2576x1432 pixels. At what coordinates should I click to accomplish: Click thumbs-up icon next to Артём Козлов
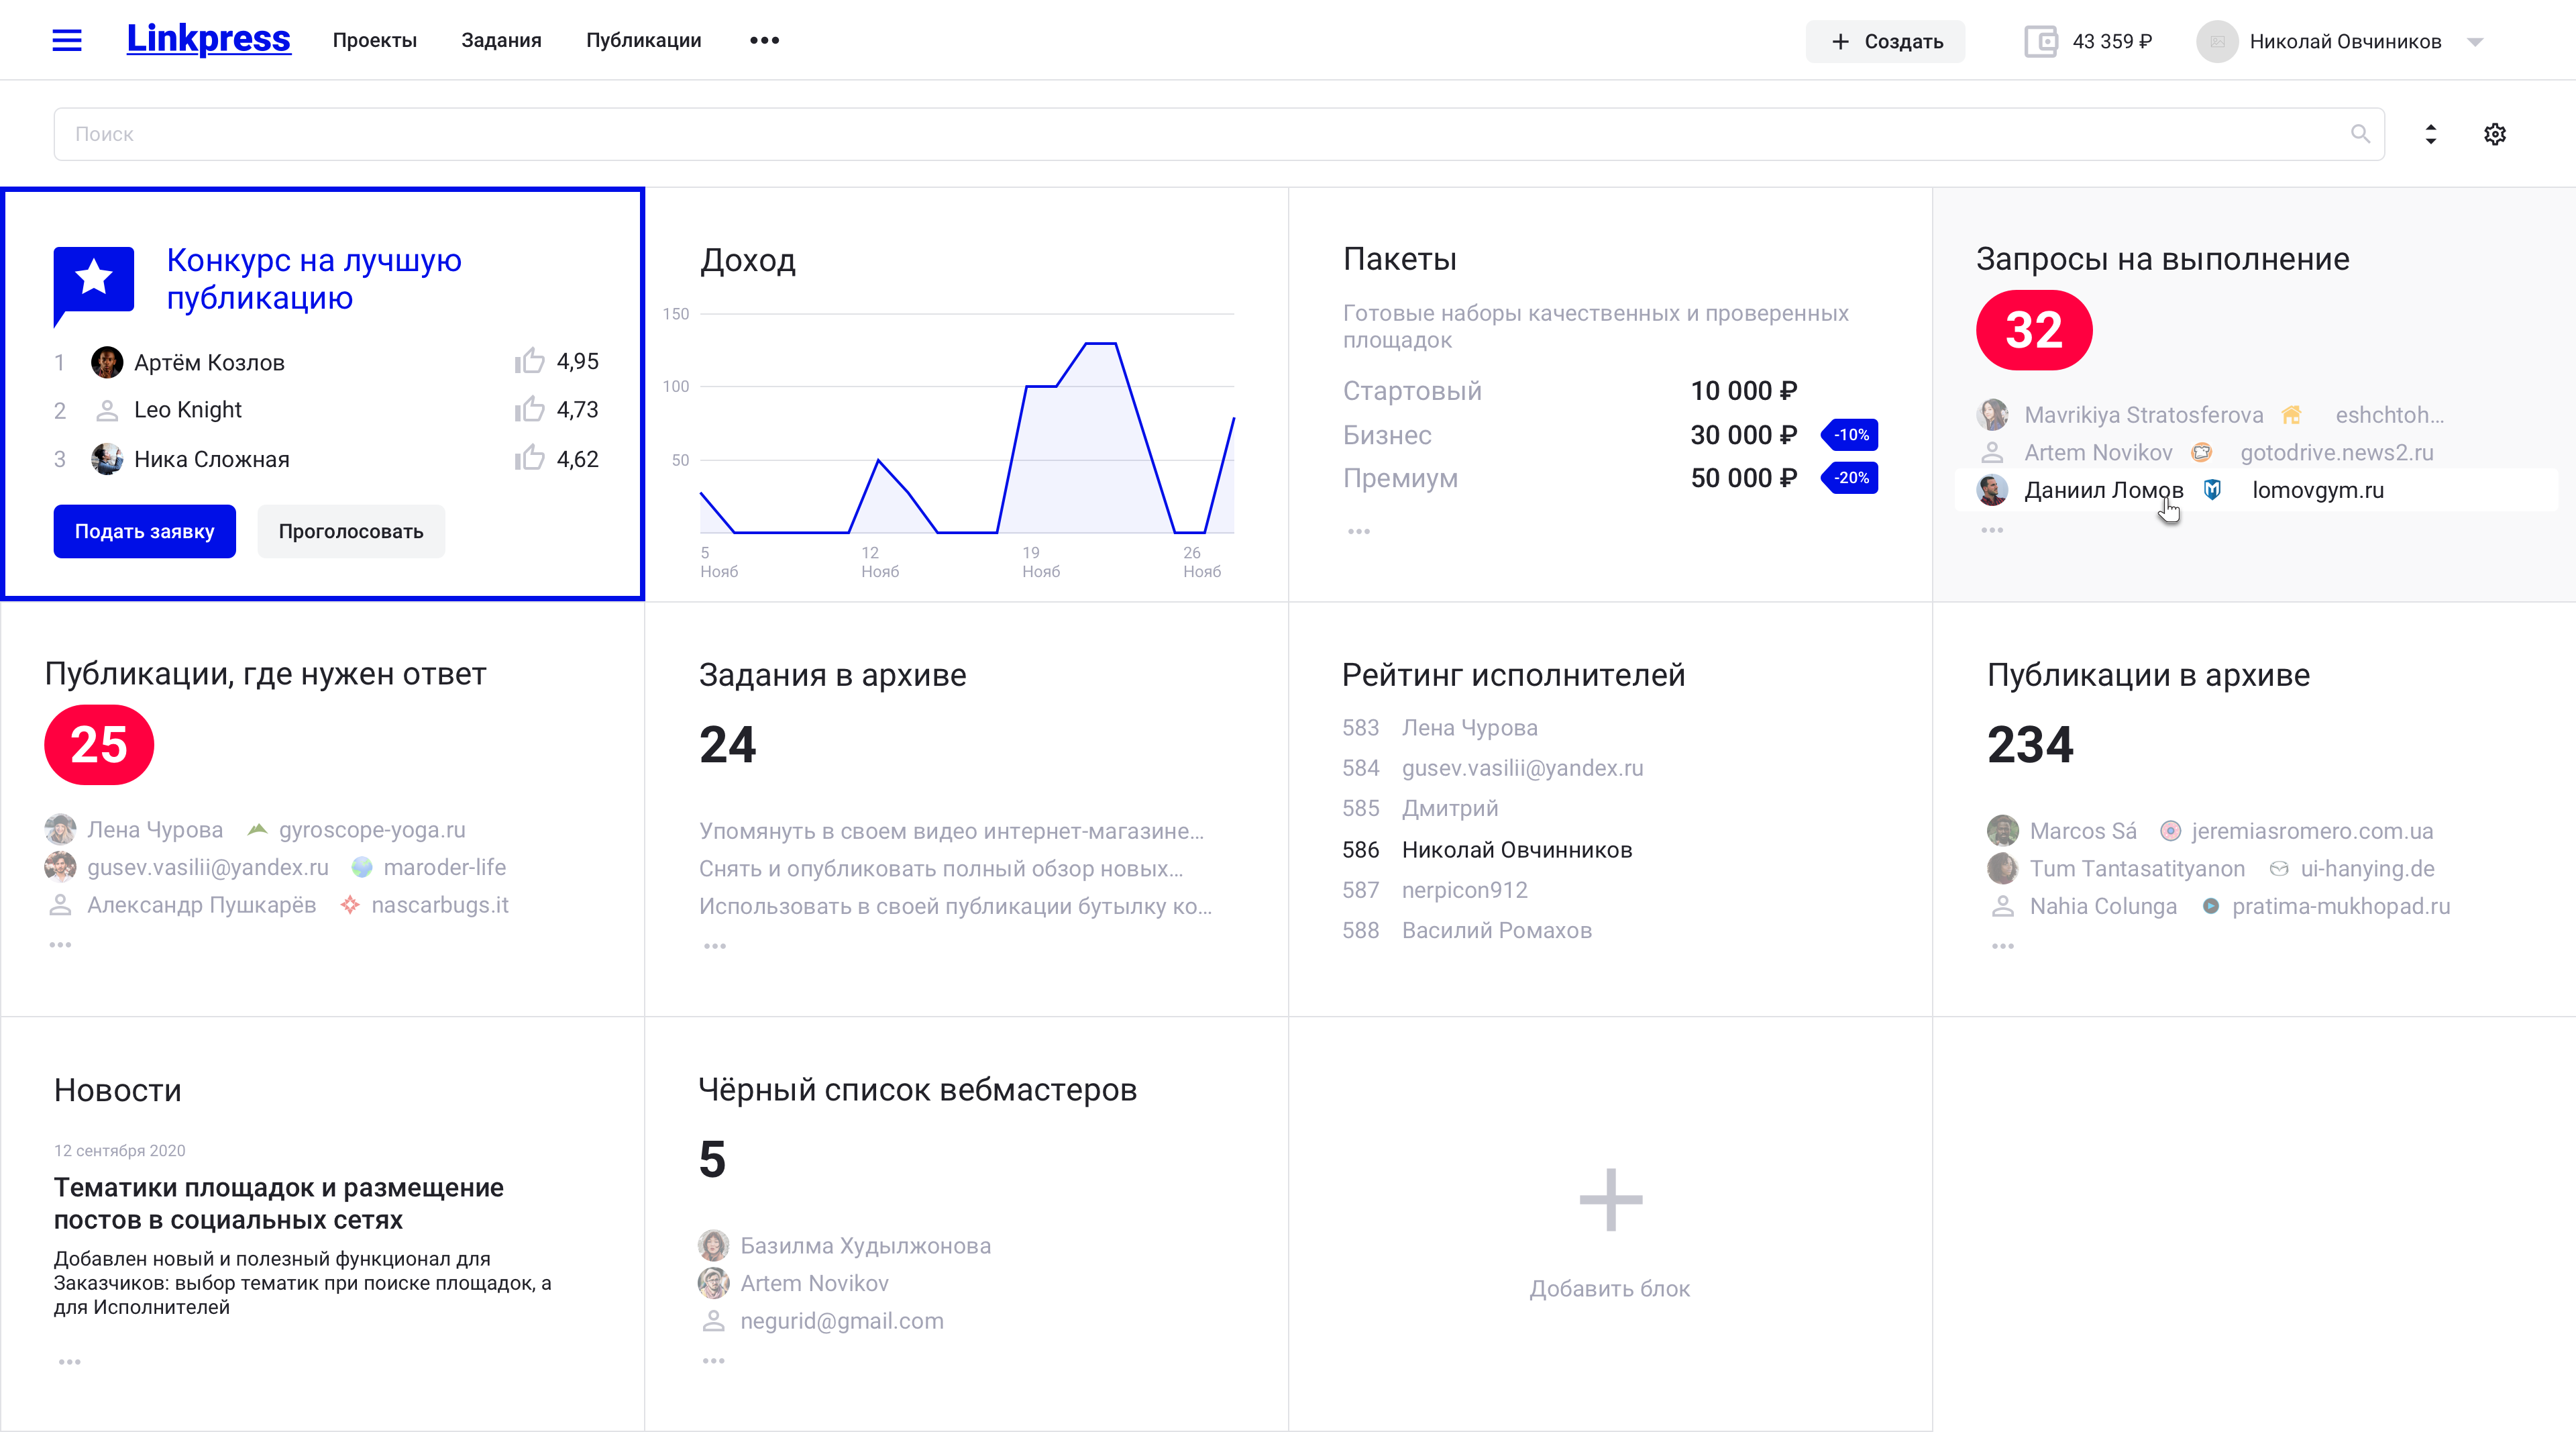[x=529, y=361]
